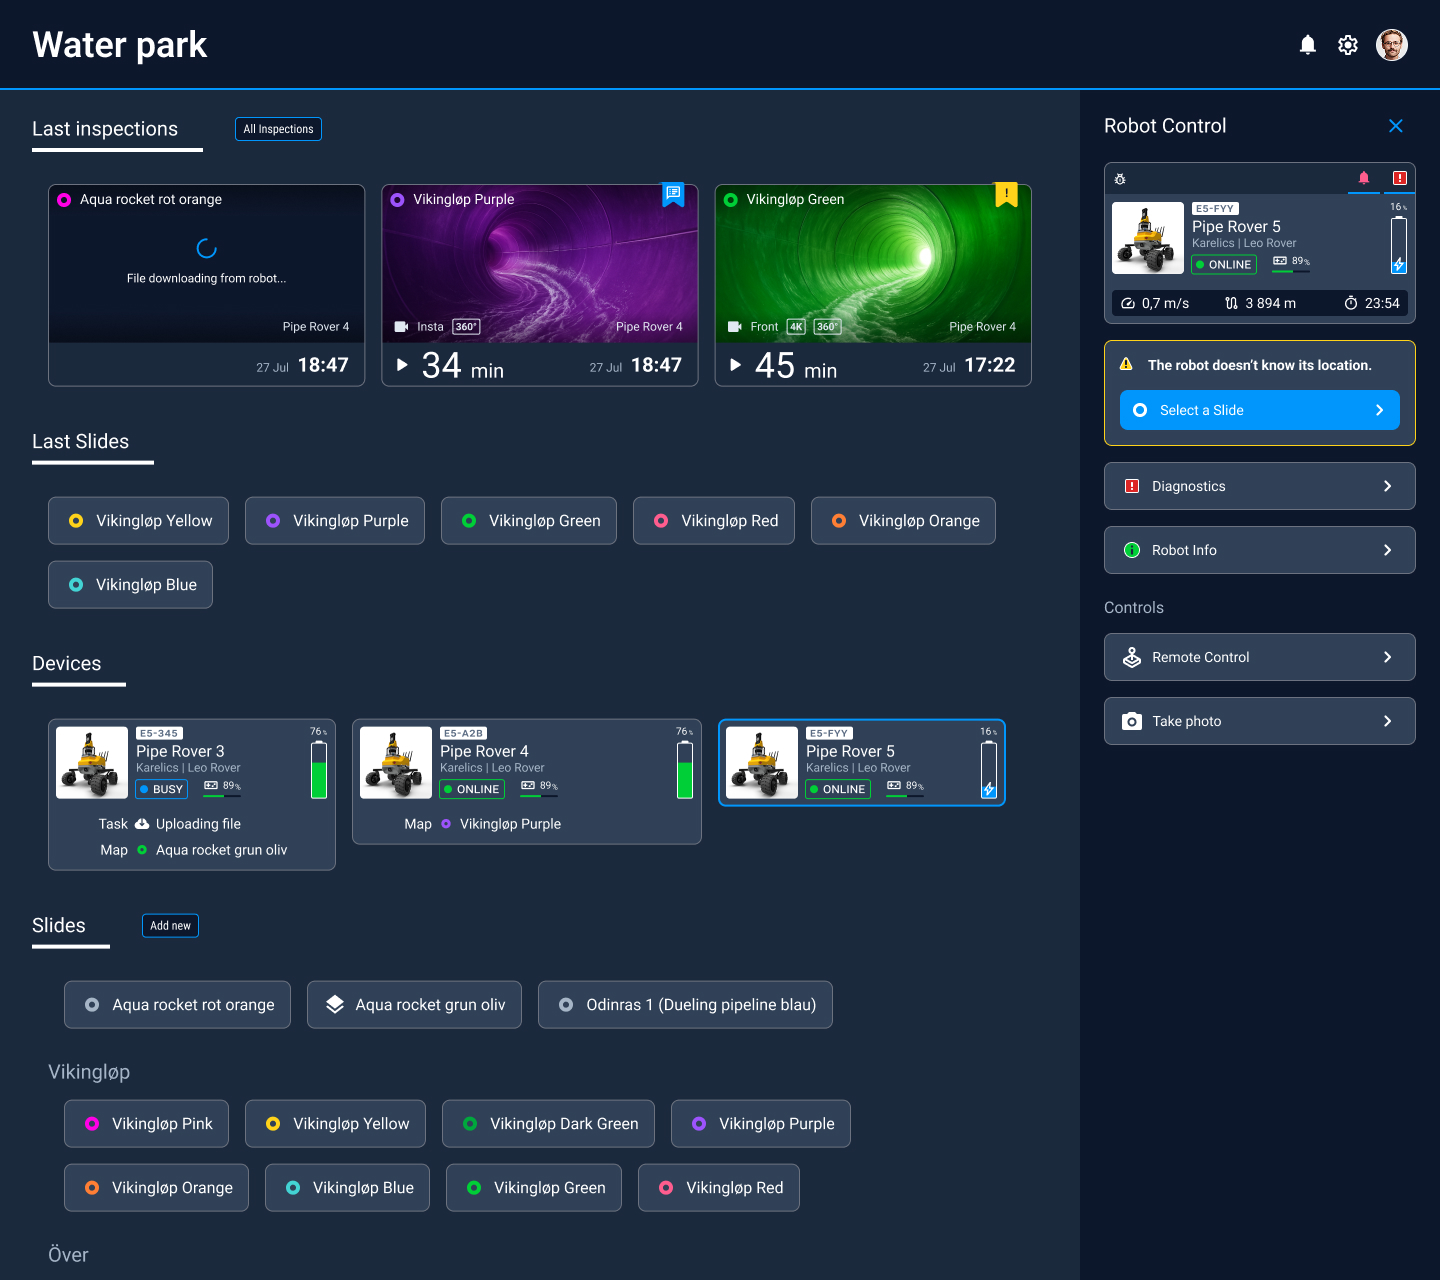Click the bug icon in Robot Control card
Screen dimensions: 1440x1280
pos(1120,179)
